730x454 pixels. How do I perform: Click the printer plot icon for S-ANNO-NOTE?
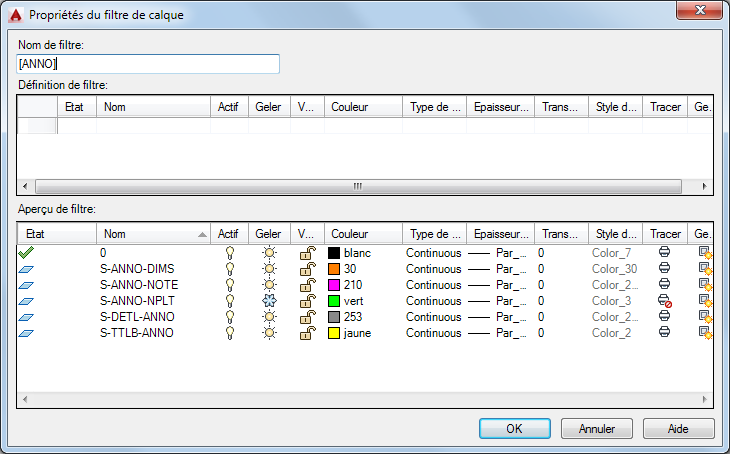[664, 284]
